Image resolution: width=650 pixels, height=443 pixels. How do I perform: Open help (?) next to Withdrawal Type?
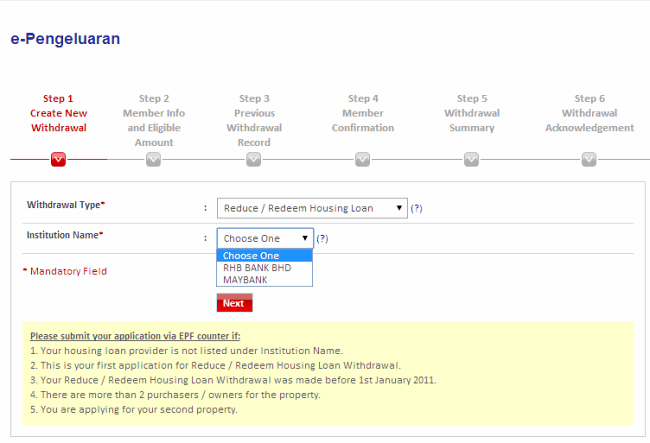[416, 208]
